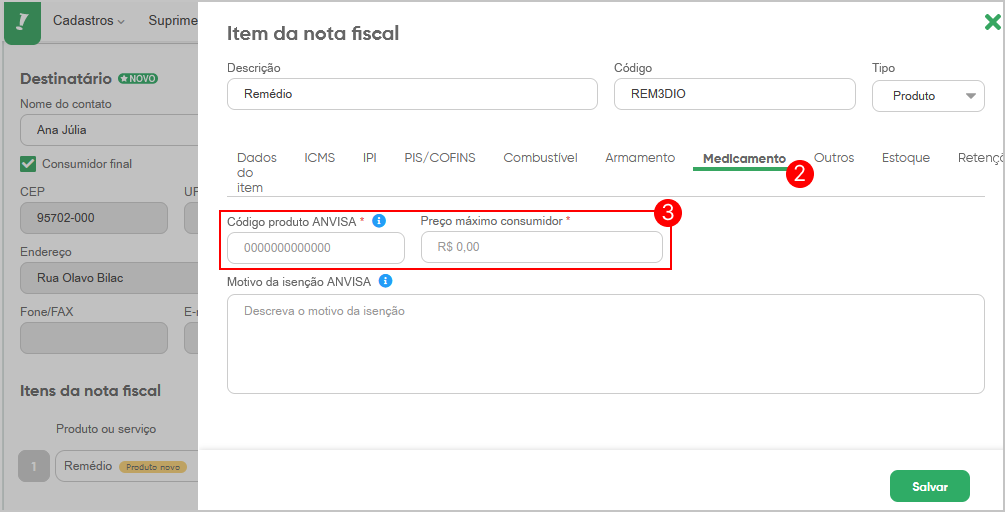This screenshot has width=1005, height=512.
Task: Select the Medicamento tab
Action: click(744, 158)
